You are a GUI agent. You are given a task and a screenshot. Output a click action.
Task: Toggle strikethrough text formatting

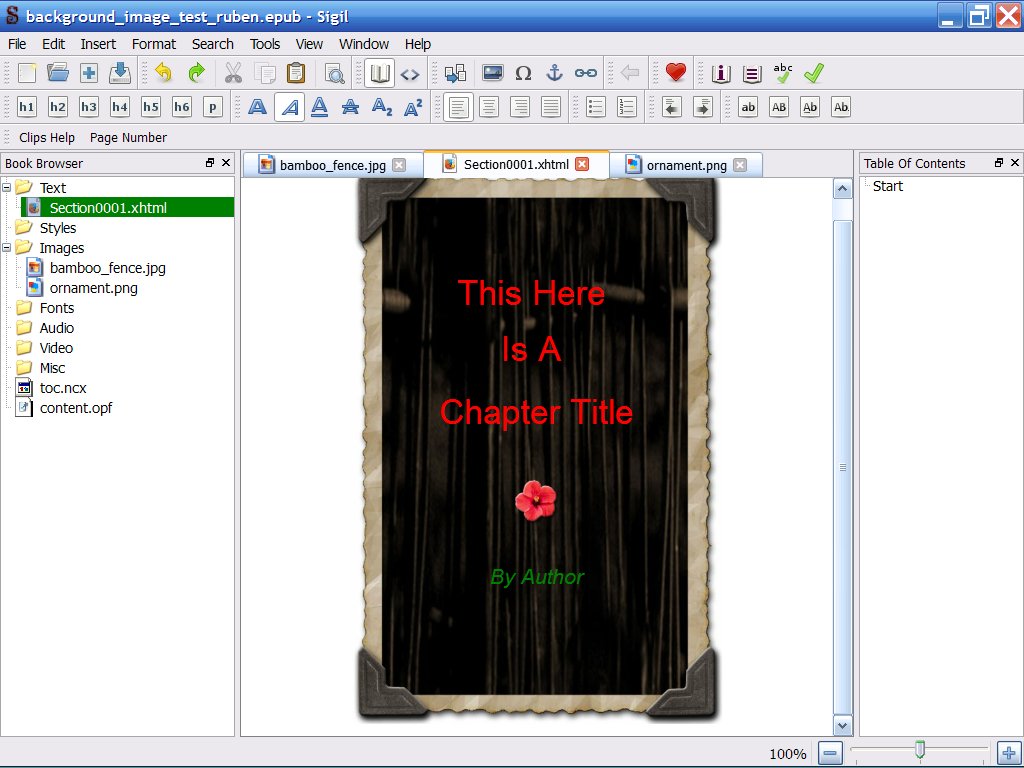351,107
